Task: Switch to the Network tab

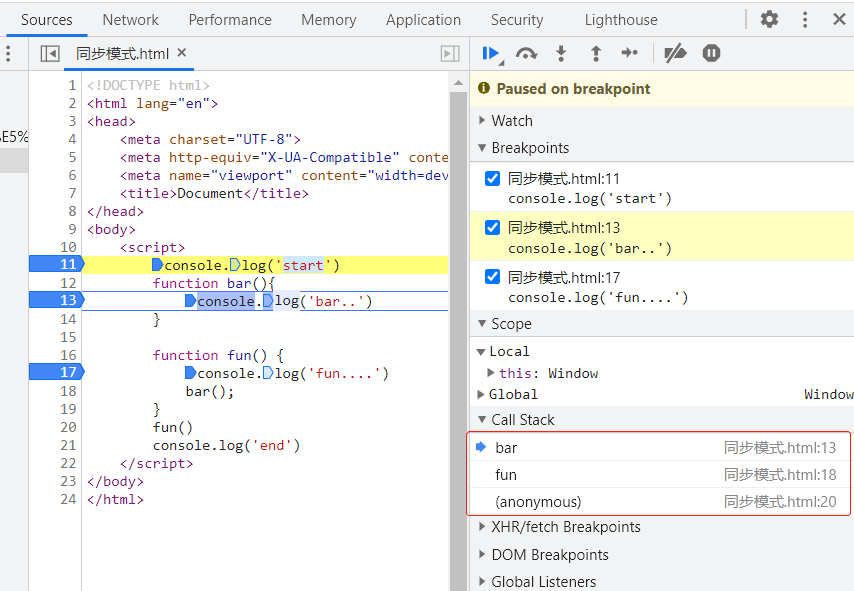Action: (131, 20)
